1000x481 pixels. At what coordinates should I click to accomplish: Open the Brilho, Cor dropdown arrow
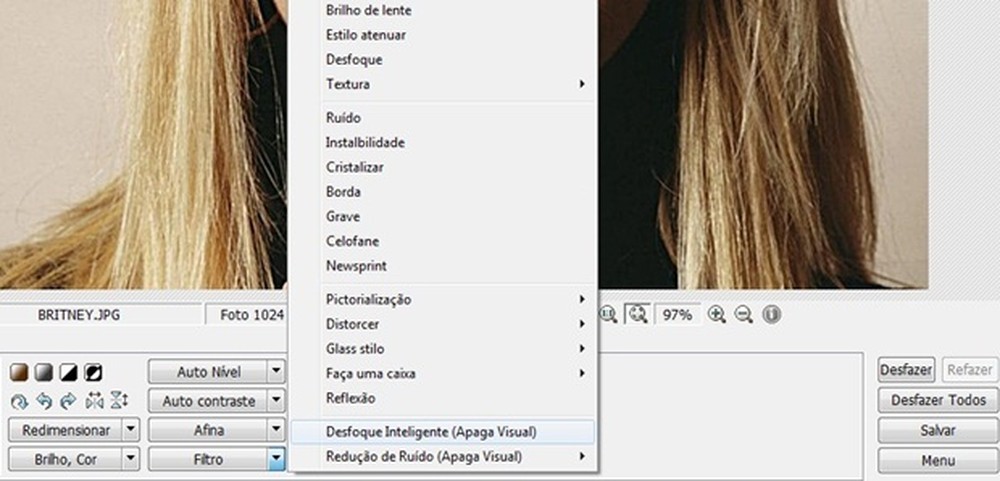tap(130, 459)
